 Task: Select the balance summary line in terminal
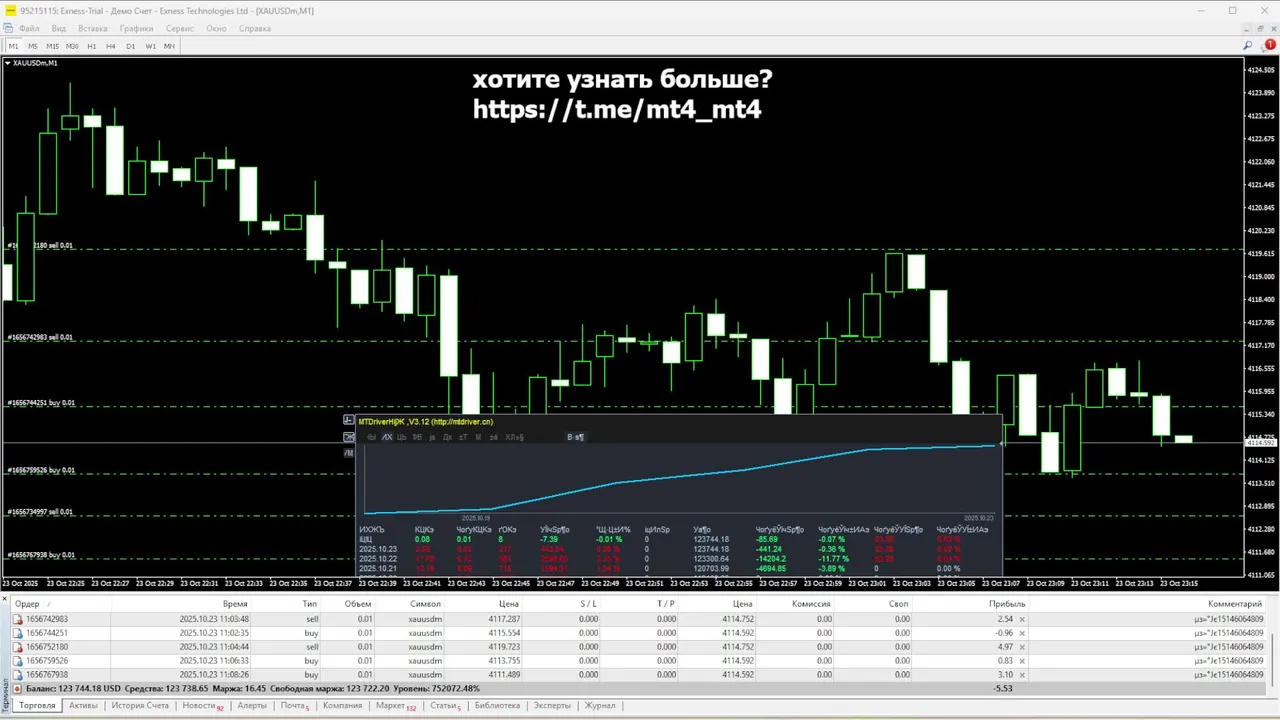coord(640,689)
